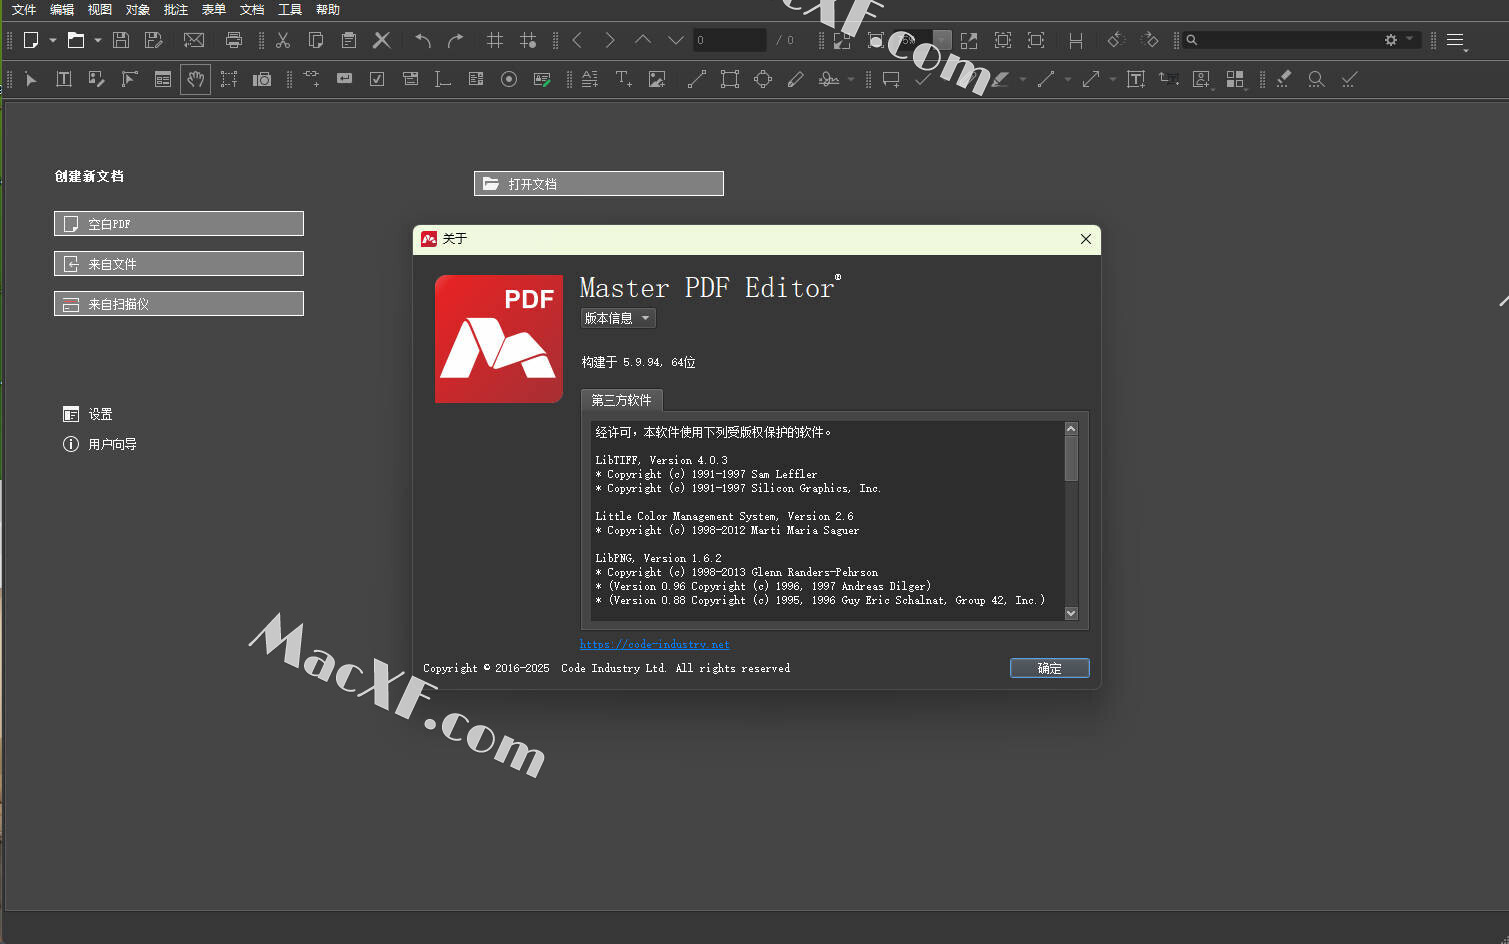Click the open folder toolbar icon
The image size is (1509, 944).
coord(76,40)
